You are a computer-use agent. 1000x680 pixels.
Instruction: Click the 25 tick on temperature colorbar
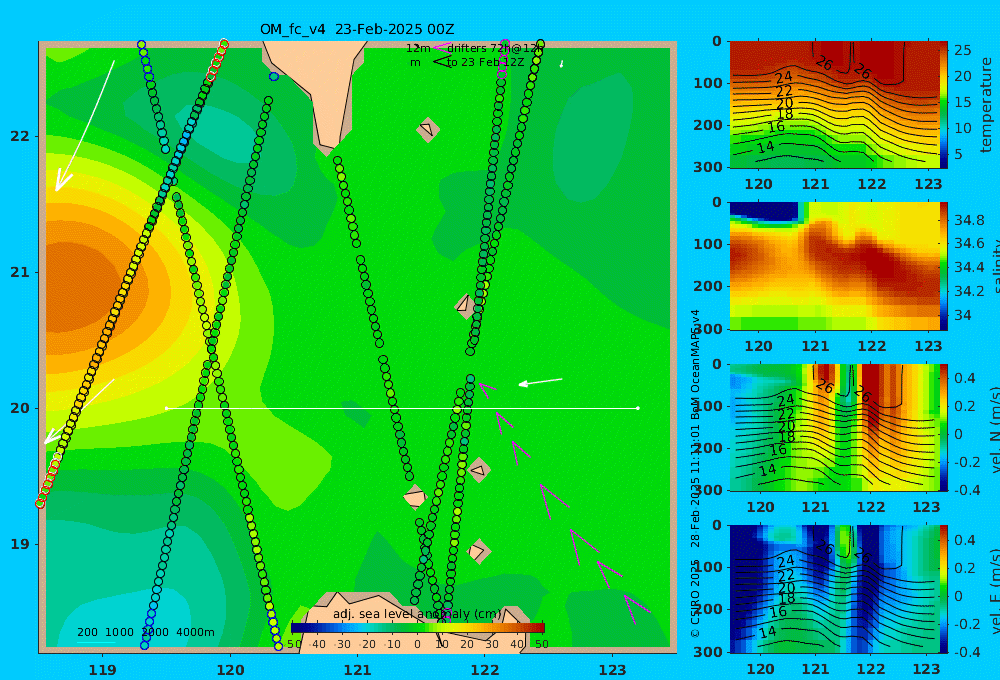click(963, 50)
